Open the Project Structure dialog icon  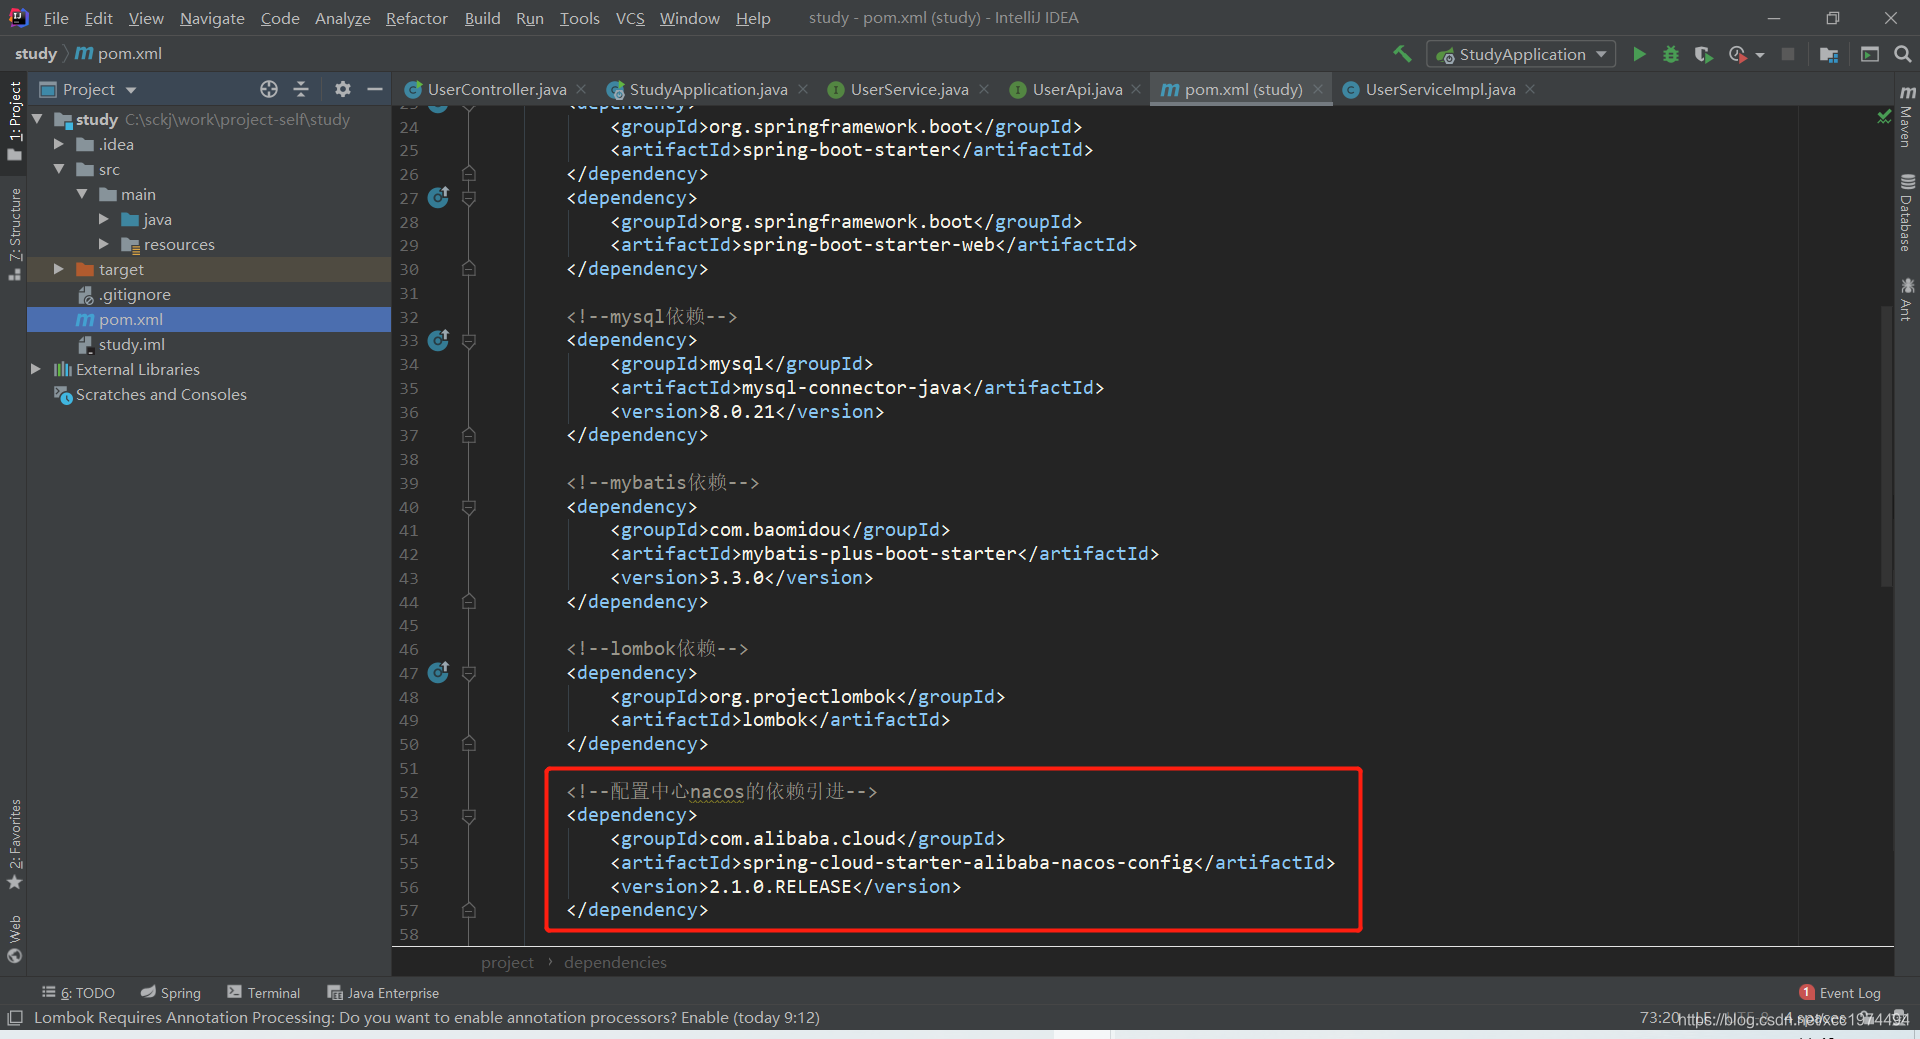coord(1829,54)
